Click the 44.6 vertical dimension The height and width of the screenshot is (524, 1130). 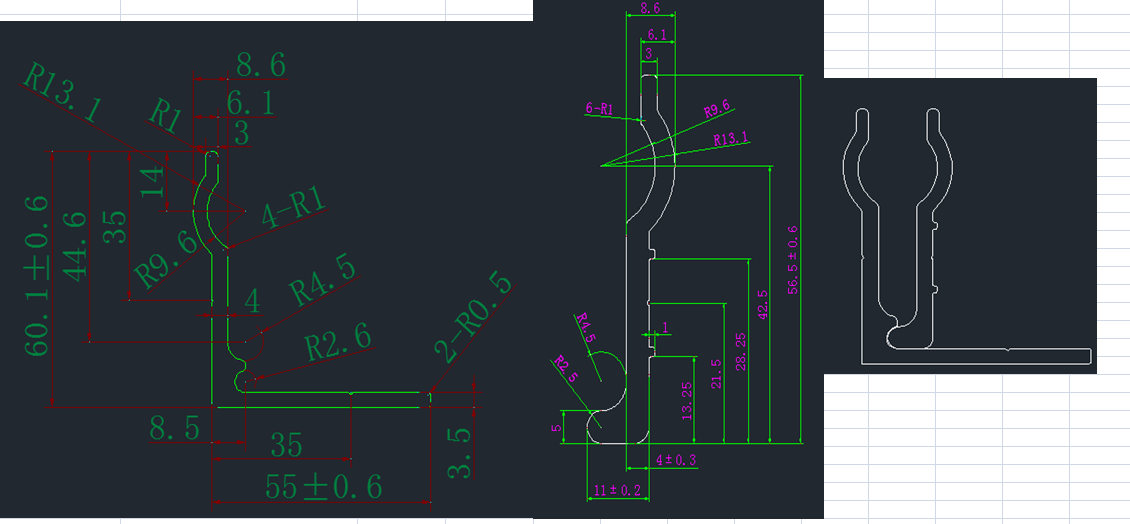pyautogui.click(x=74, y=247)
